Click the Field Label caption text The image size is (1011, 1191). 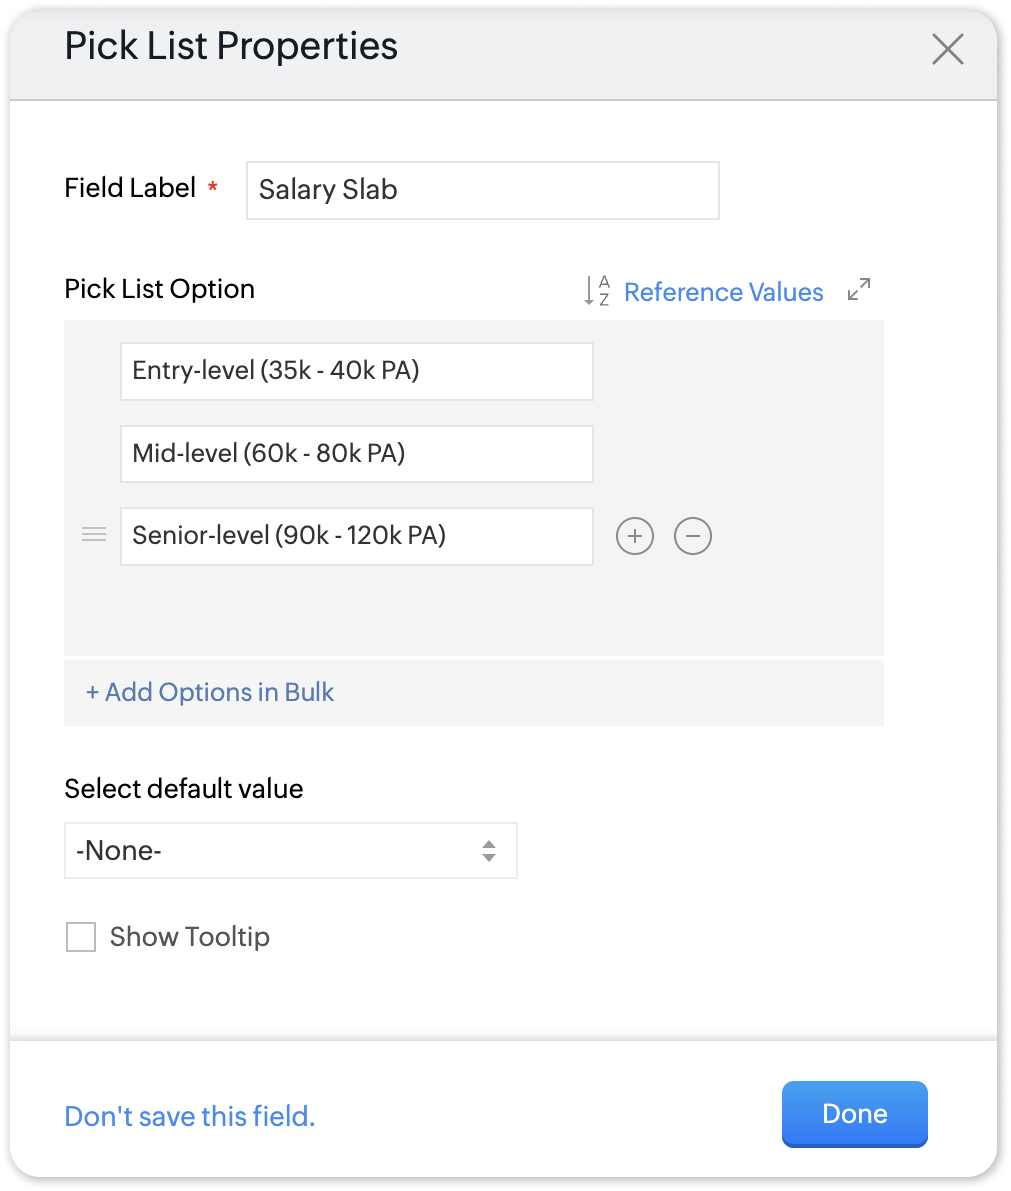[x=130, y=188]
